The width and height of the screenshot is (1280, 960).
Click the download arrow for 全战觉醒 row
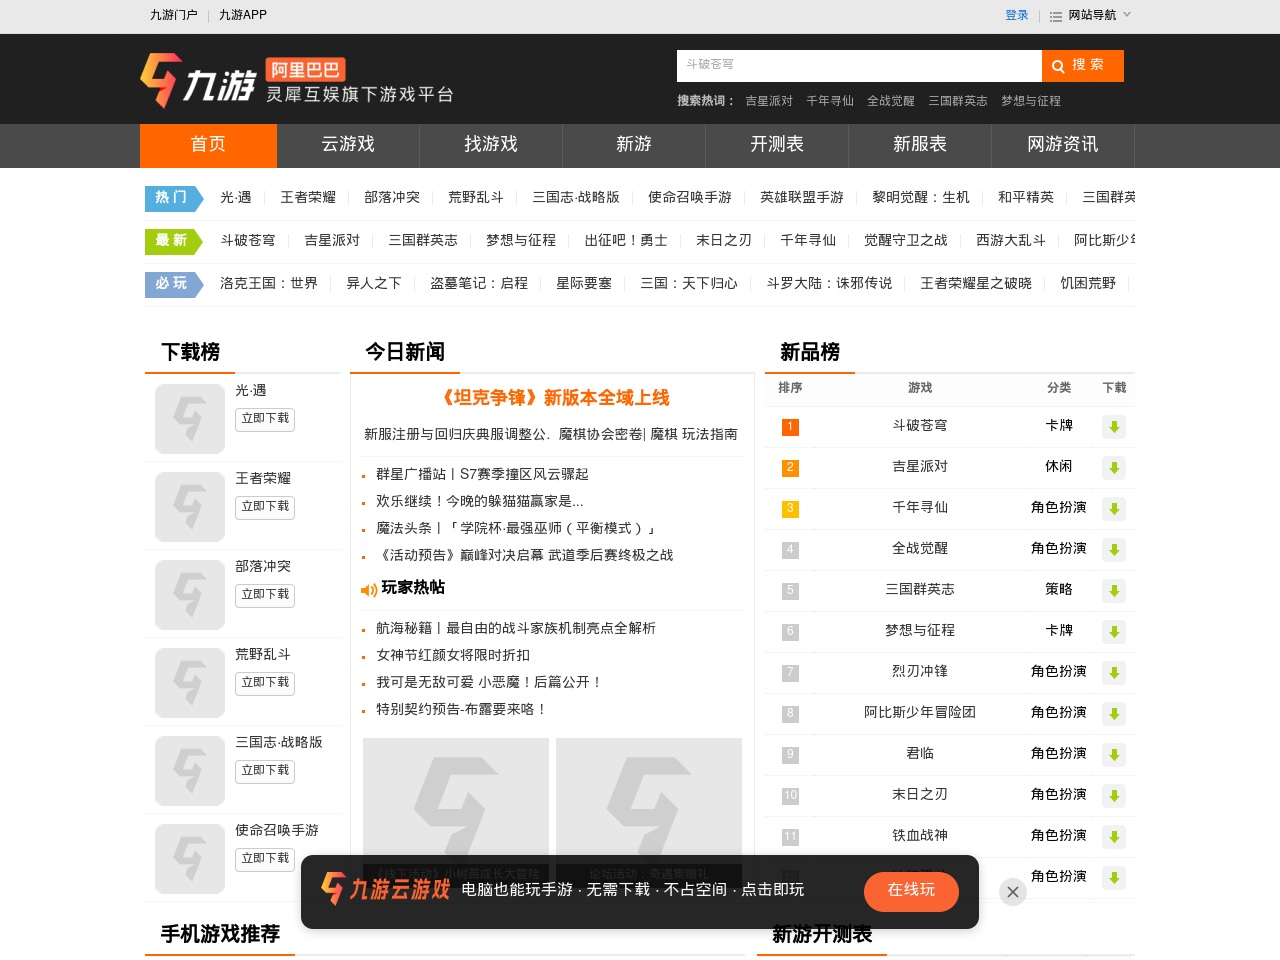click(x=1114, y=550)
